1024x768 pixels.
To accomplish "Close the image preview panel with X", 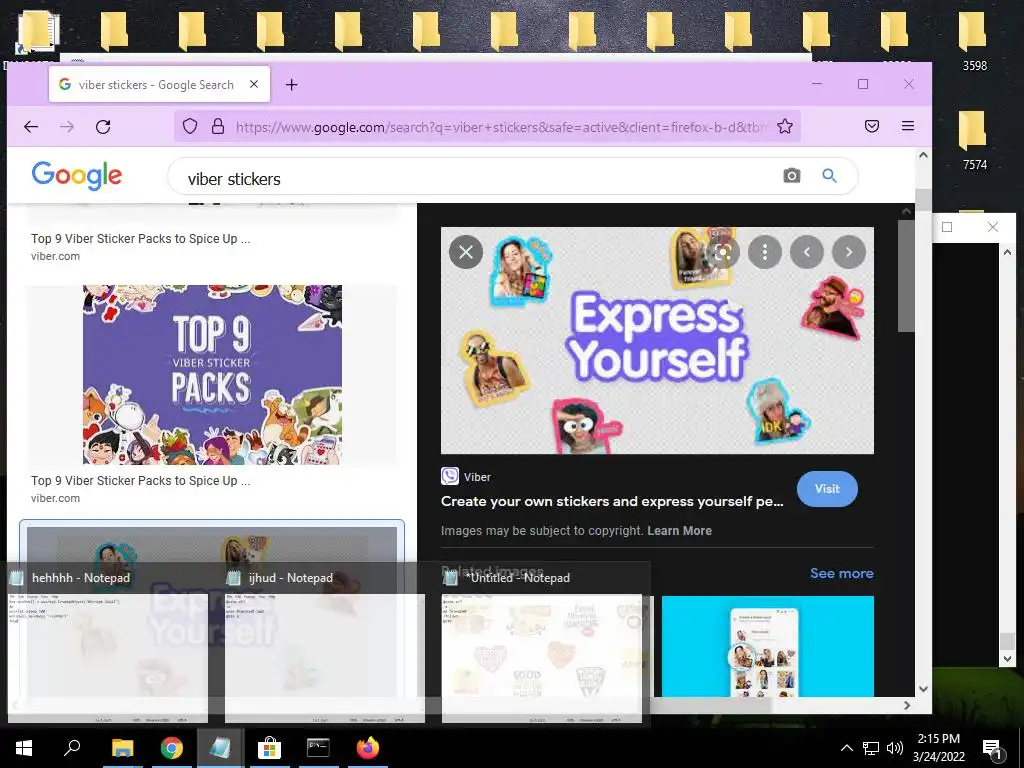I will [x=466, y=252].
